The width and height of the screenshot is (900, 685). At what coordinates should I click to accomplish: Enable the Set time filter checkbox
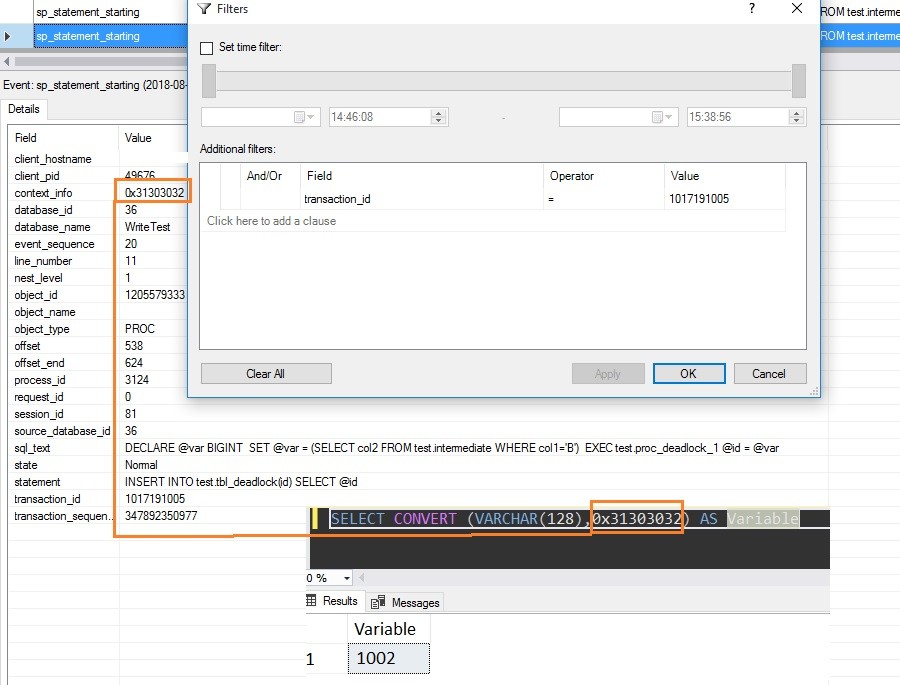tap(207, 48)
